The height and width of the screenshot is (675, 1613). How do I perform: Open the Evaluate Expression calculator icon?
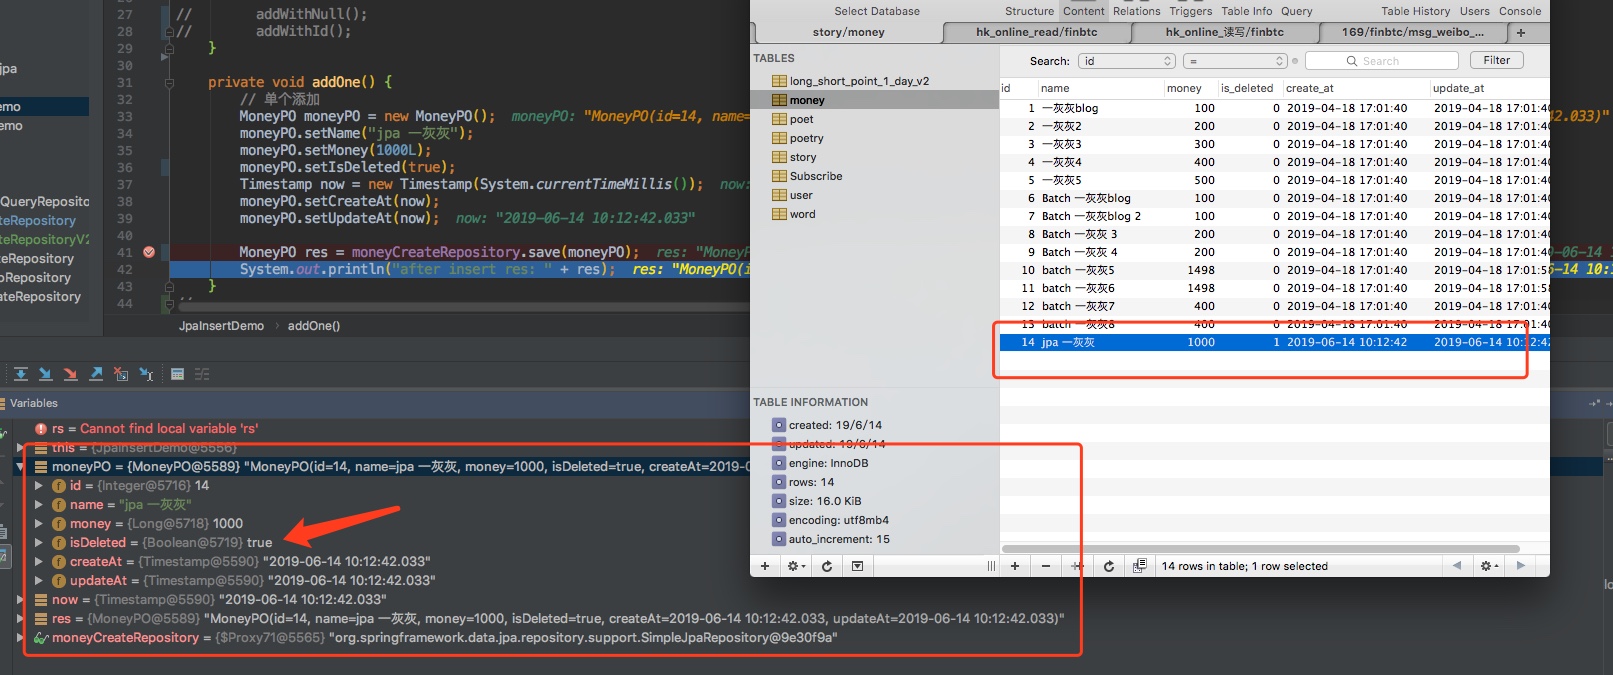coord(177,374)
